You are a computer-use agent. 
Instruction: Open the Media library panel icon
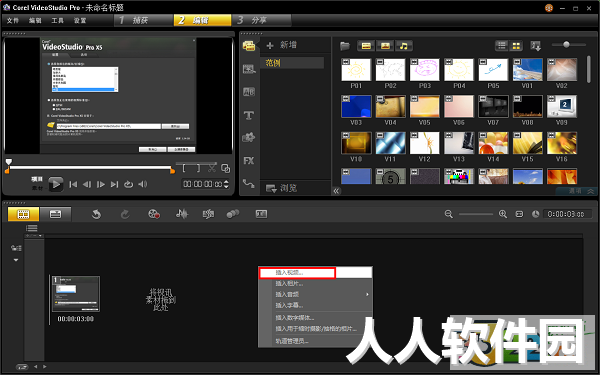click(x=249, y=46)
